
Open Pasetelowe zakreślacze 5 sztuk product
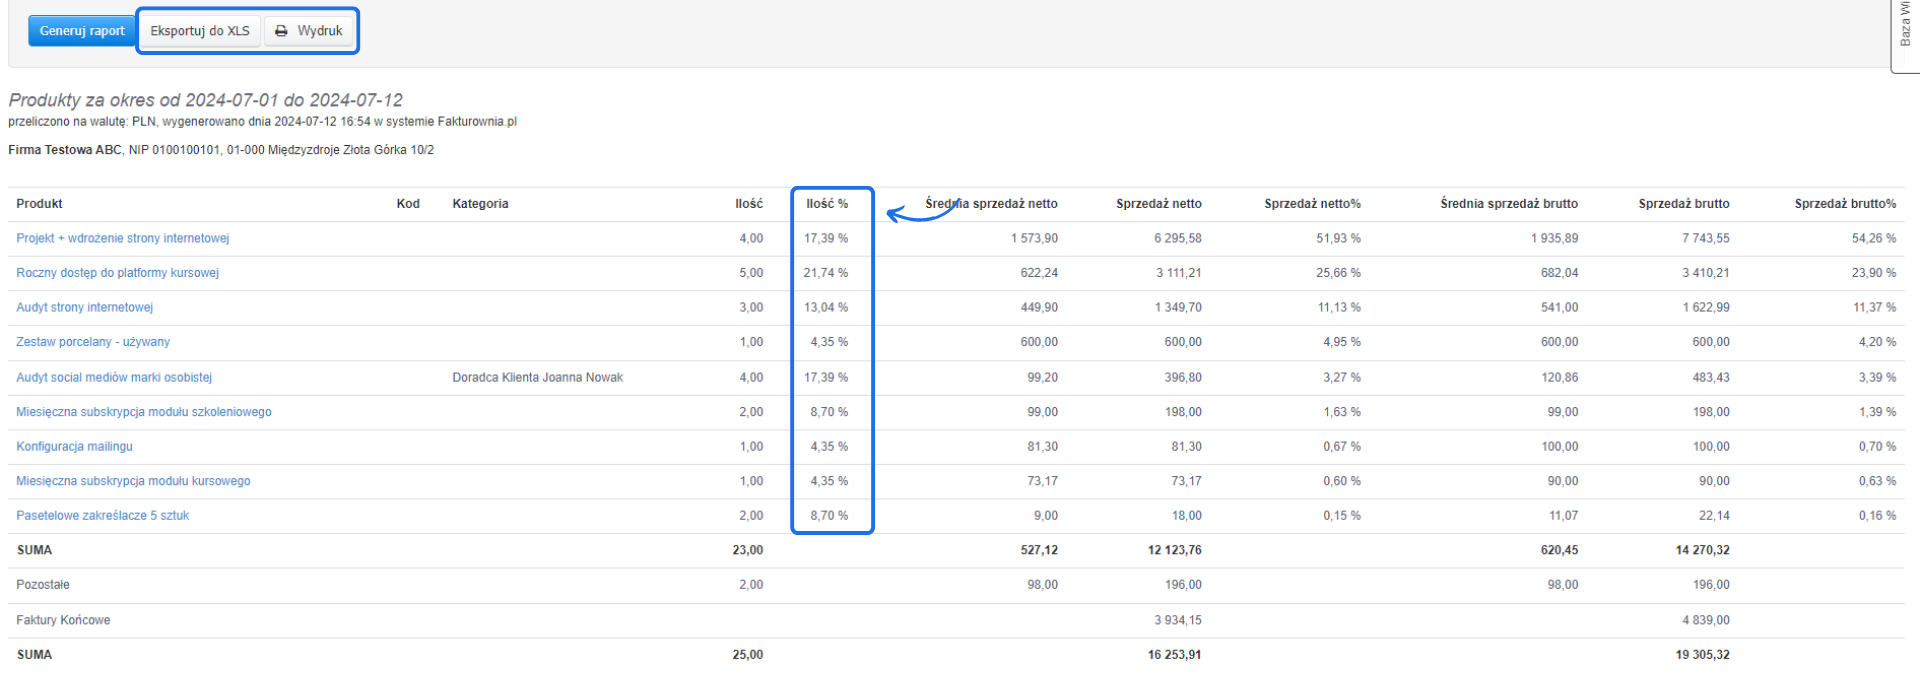coord(102,516)
